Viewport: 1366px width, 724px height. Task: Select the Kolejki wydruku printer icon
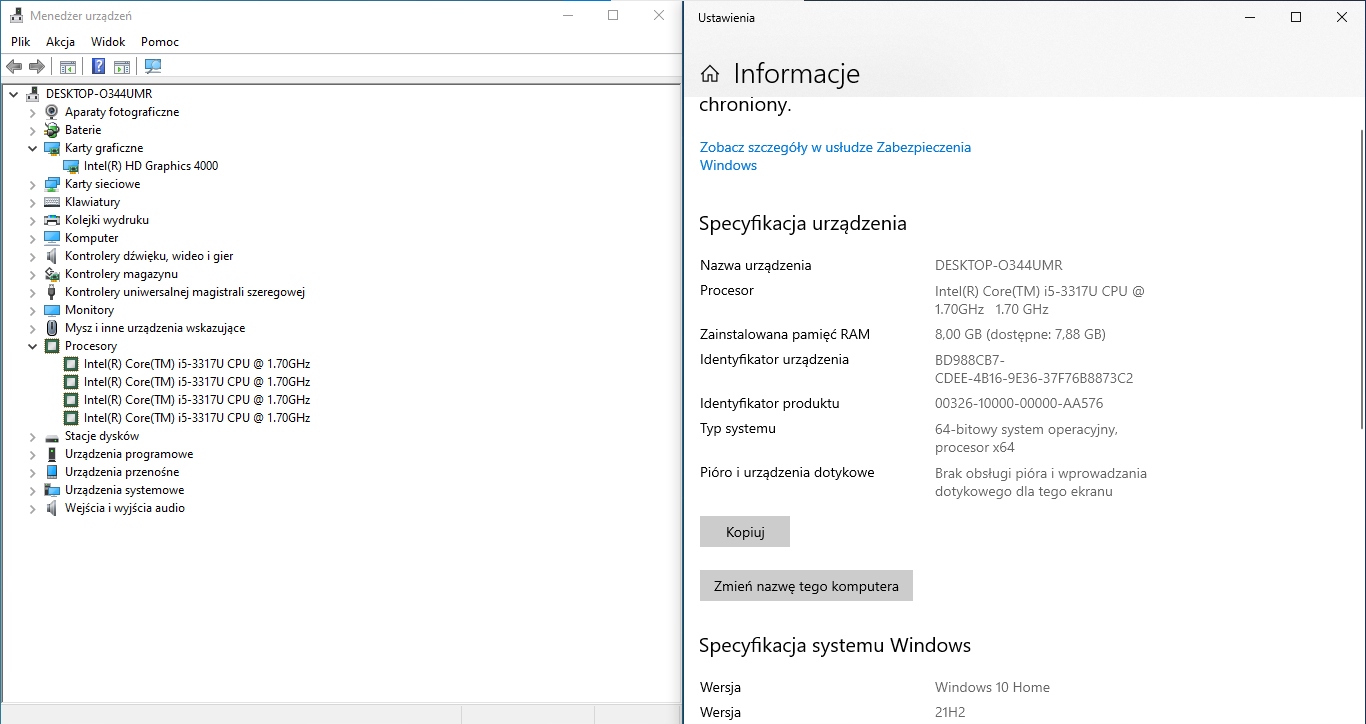click(x=52, y=220)
